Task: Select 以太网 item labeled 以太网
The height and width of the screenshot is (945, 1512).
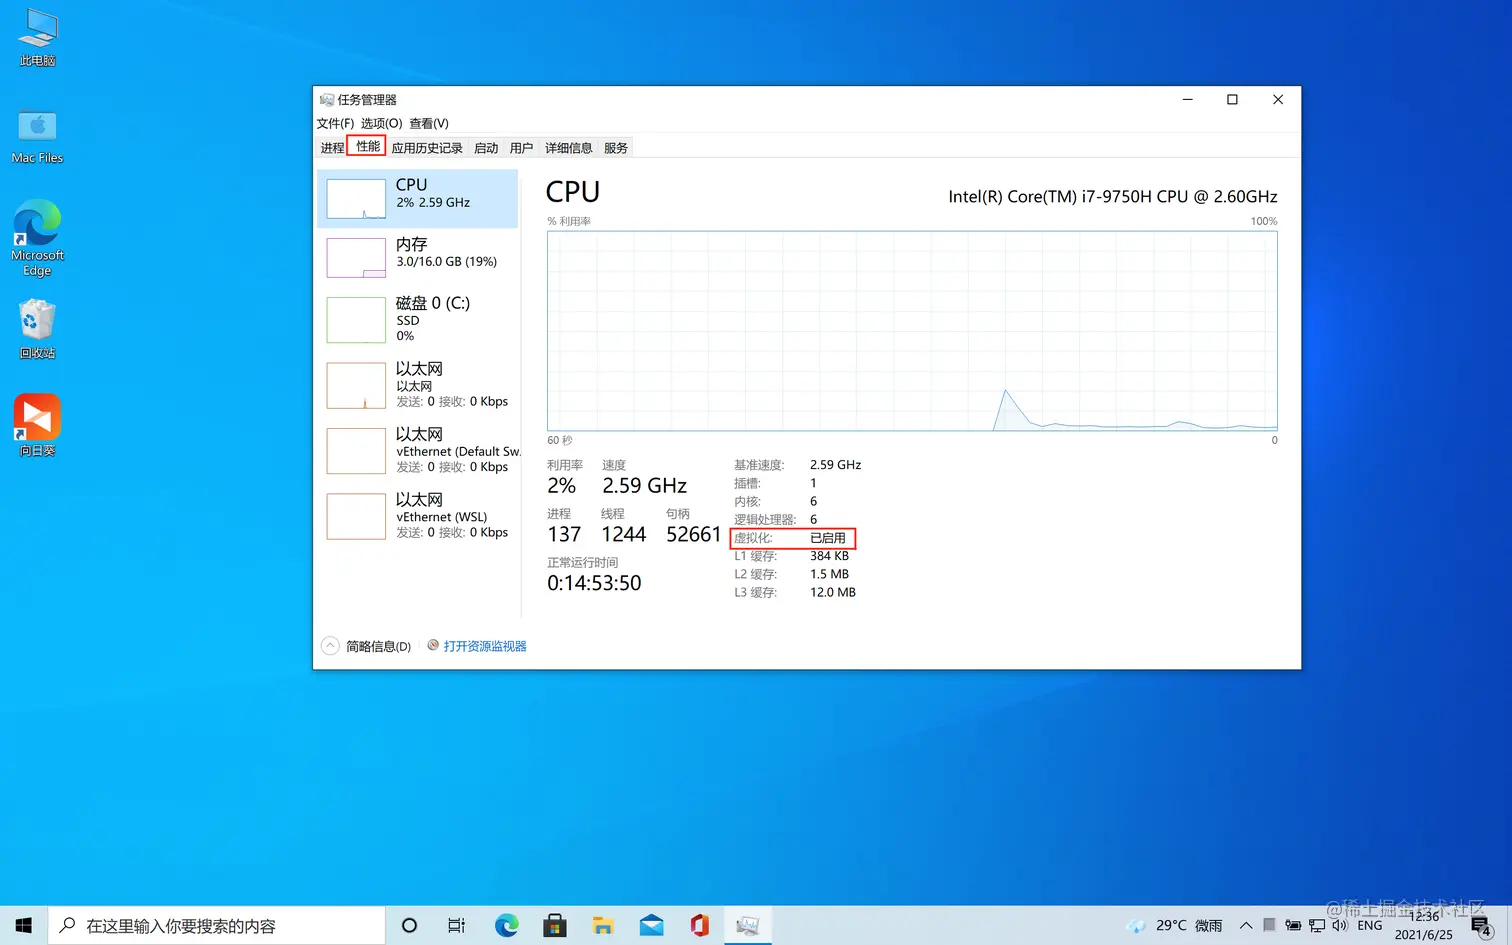Action: click(x=418, y=385)
